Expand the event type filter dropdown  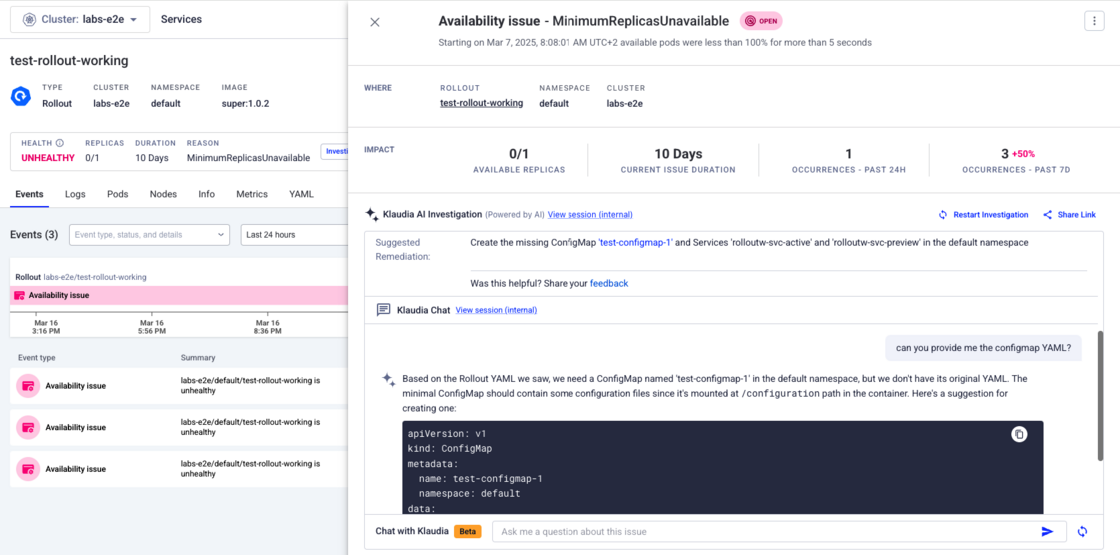click(x=150, y=235)
